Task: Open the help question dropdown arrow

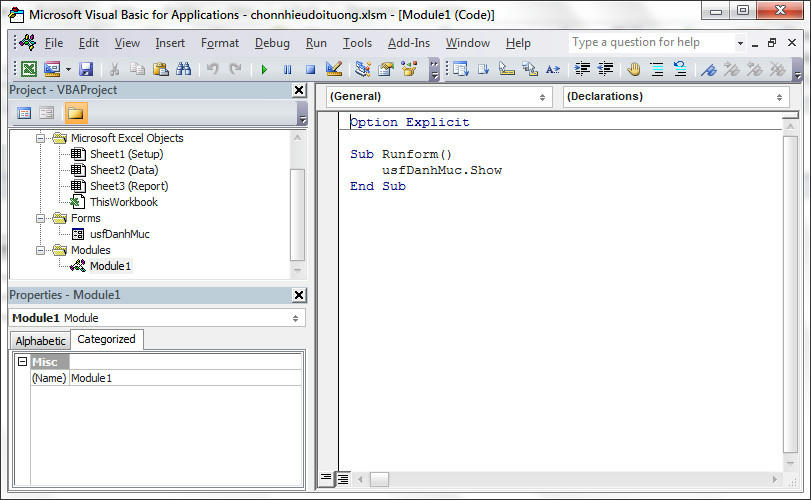Action: click(740, 43)
